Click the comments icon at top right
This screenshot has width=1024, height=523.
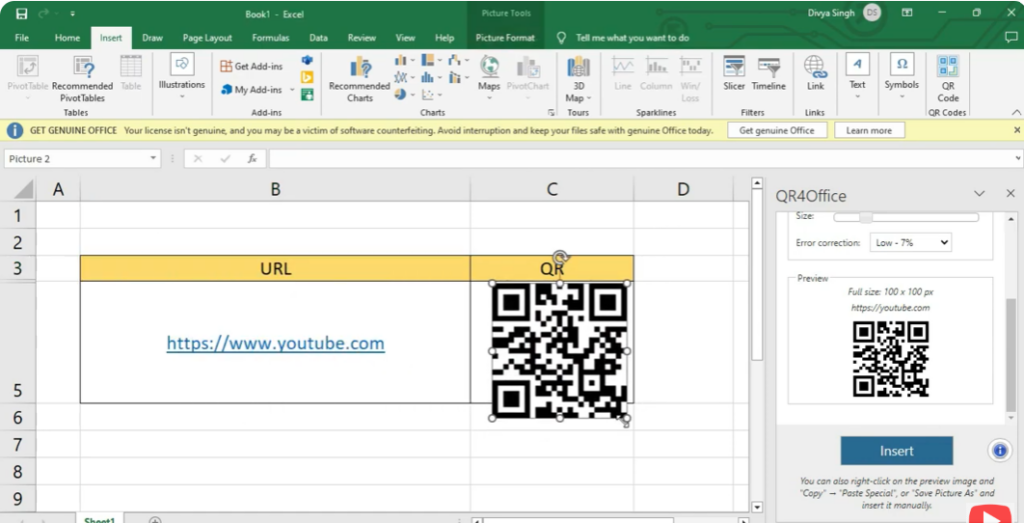(1012, 38)
